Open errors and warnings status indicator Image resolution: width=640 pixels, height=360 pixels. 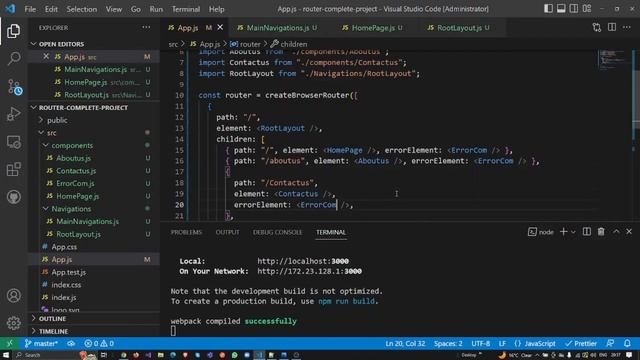click(x=99, y=343)
